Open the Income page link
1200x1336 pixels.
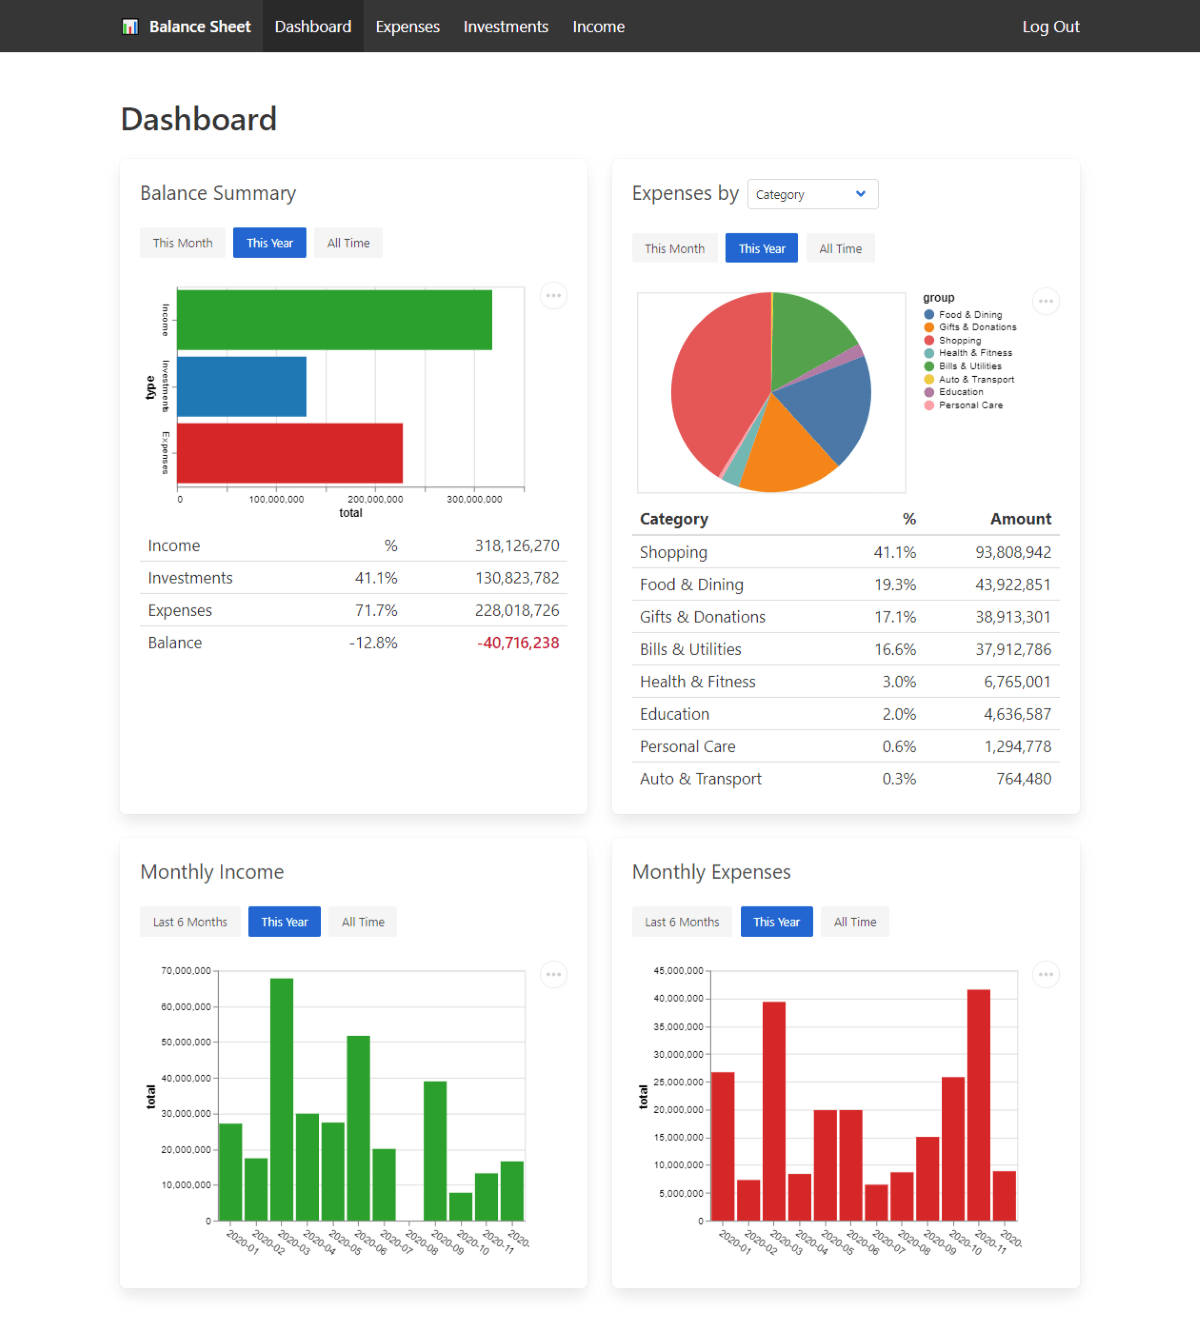[x=598, y=27]
